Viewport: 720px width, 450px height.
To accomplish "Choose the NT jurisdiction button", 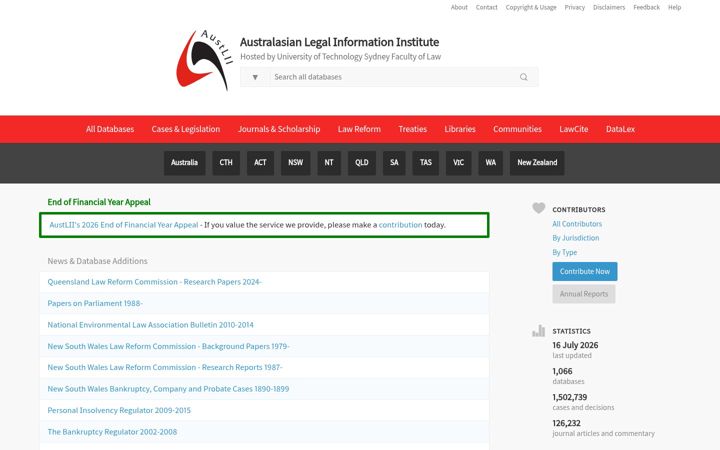I will (329, 163).
